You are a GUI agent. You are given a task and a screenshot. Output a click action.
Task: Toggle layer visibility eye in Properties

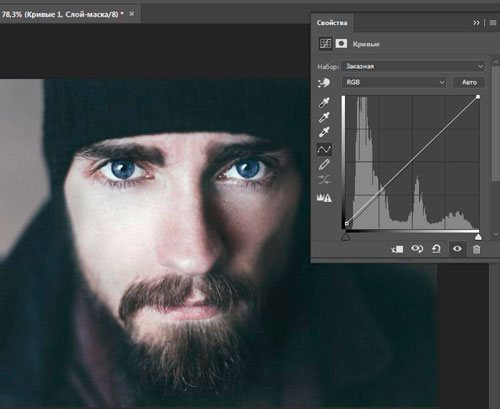(x=457, y=249)
